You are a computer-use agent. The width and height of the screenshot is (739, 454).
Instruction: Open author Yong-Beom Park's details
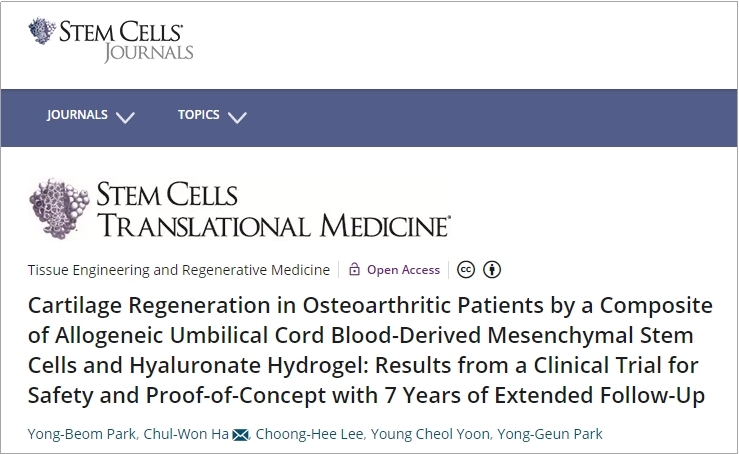pos(82,434)
